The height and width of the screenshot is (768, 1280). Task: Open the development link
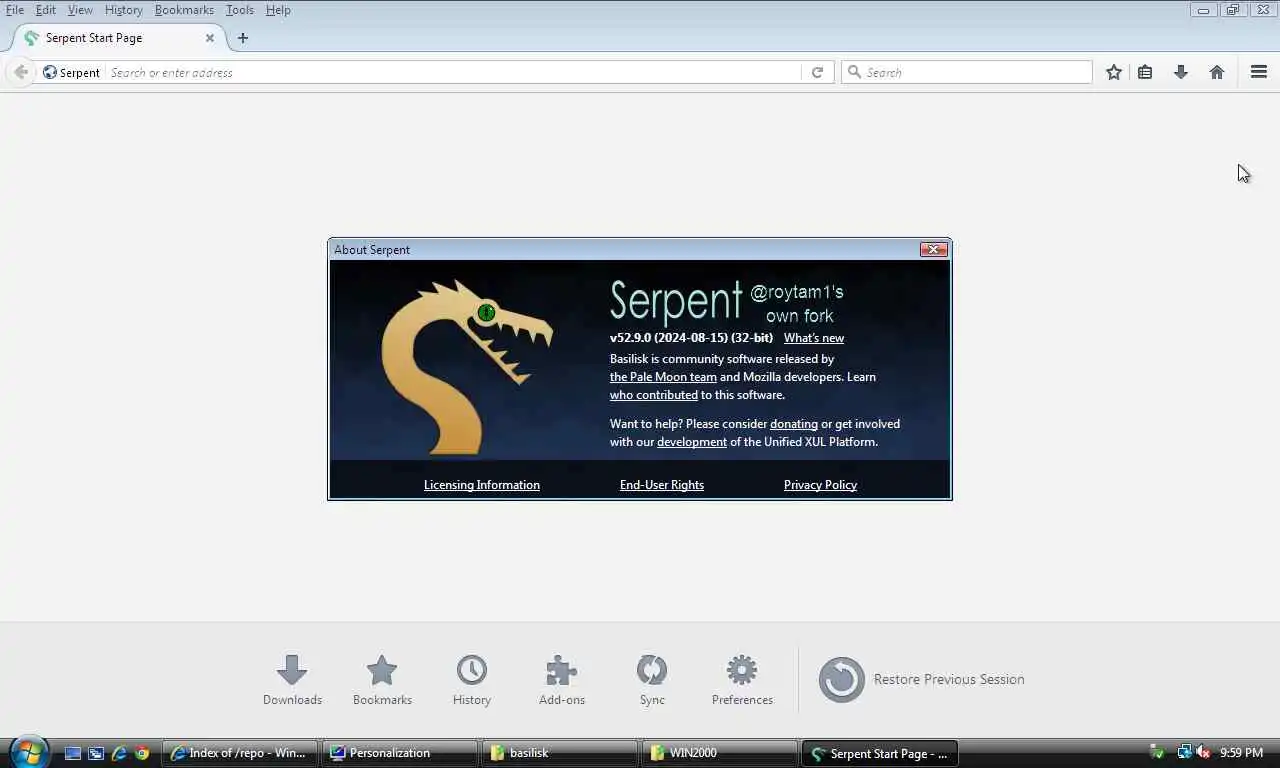pos(692,442)
